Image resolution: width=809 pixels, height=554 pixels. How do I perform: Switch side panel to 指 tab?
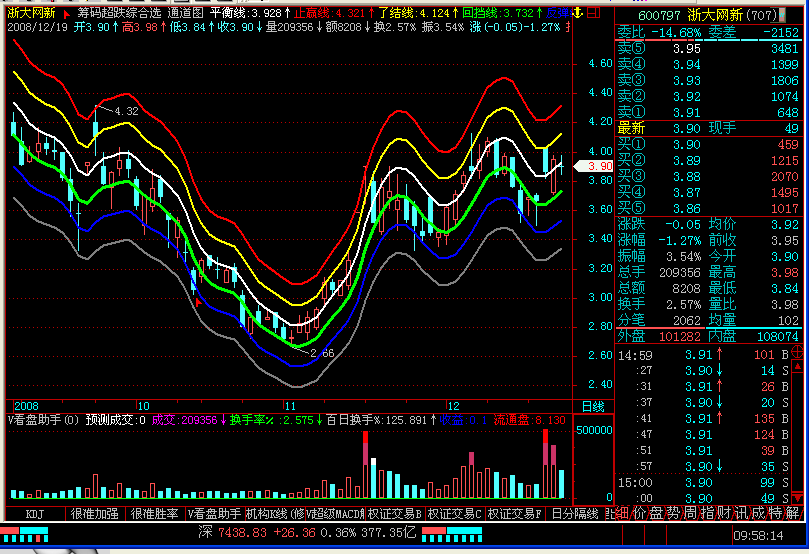(x=707, y=513)
